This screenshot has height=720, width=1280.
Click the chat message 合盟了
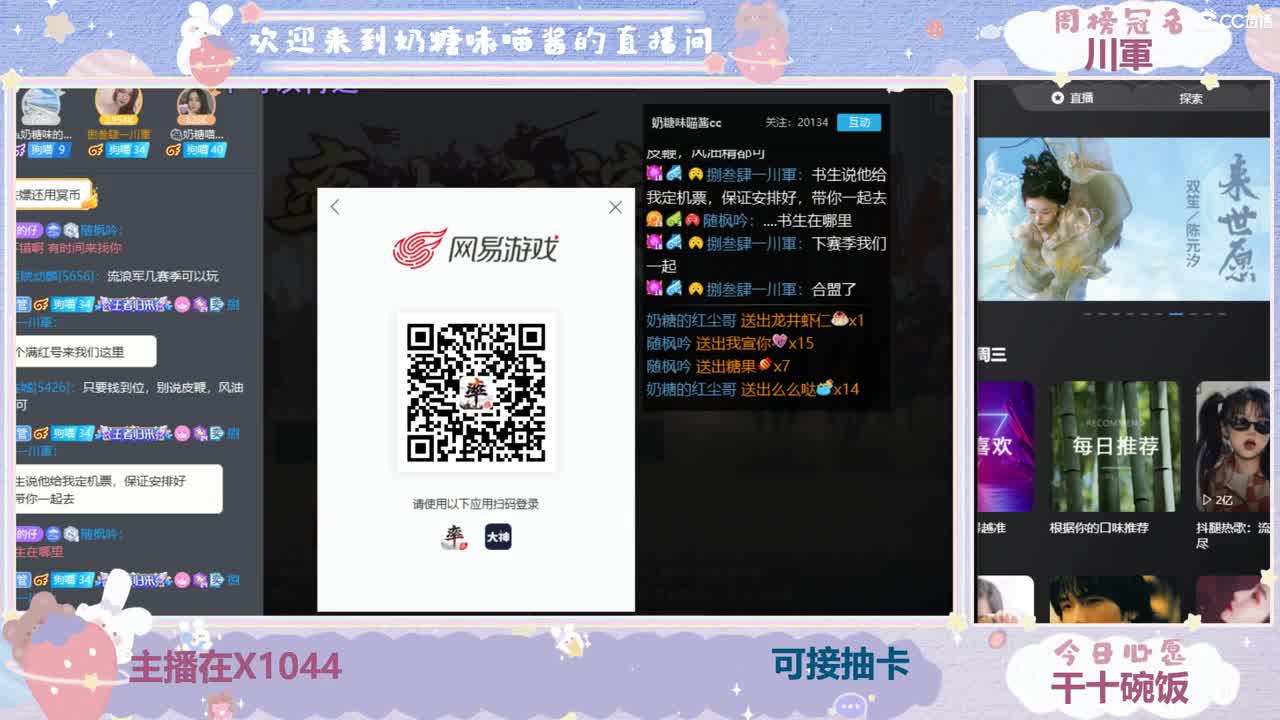[x=834, y=289]
